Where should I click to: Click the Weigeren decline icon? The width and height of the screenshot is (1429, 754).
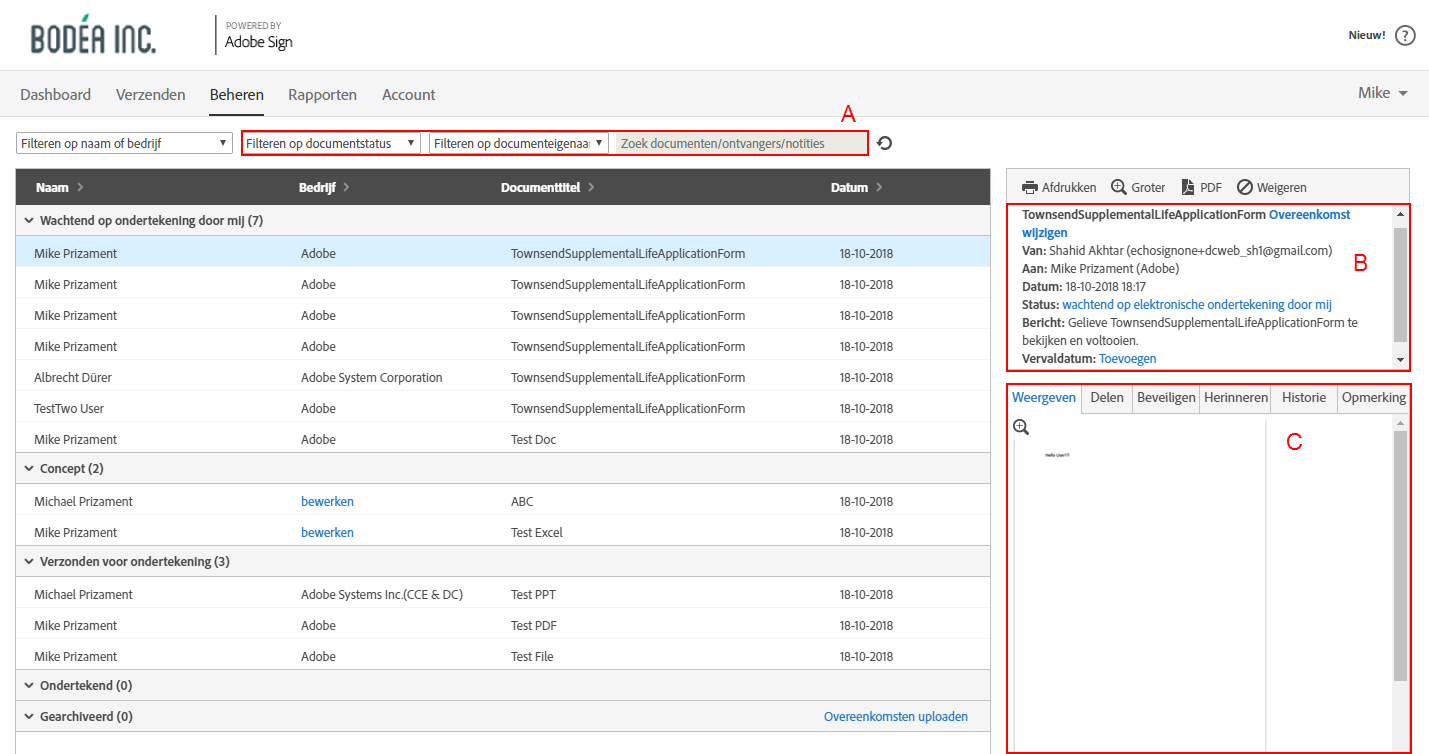pyautogui.click(x=1245, y=187)
